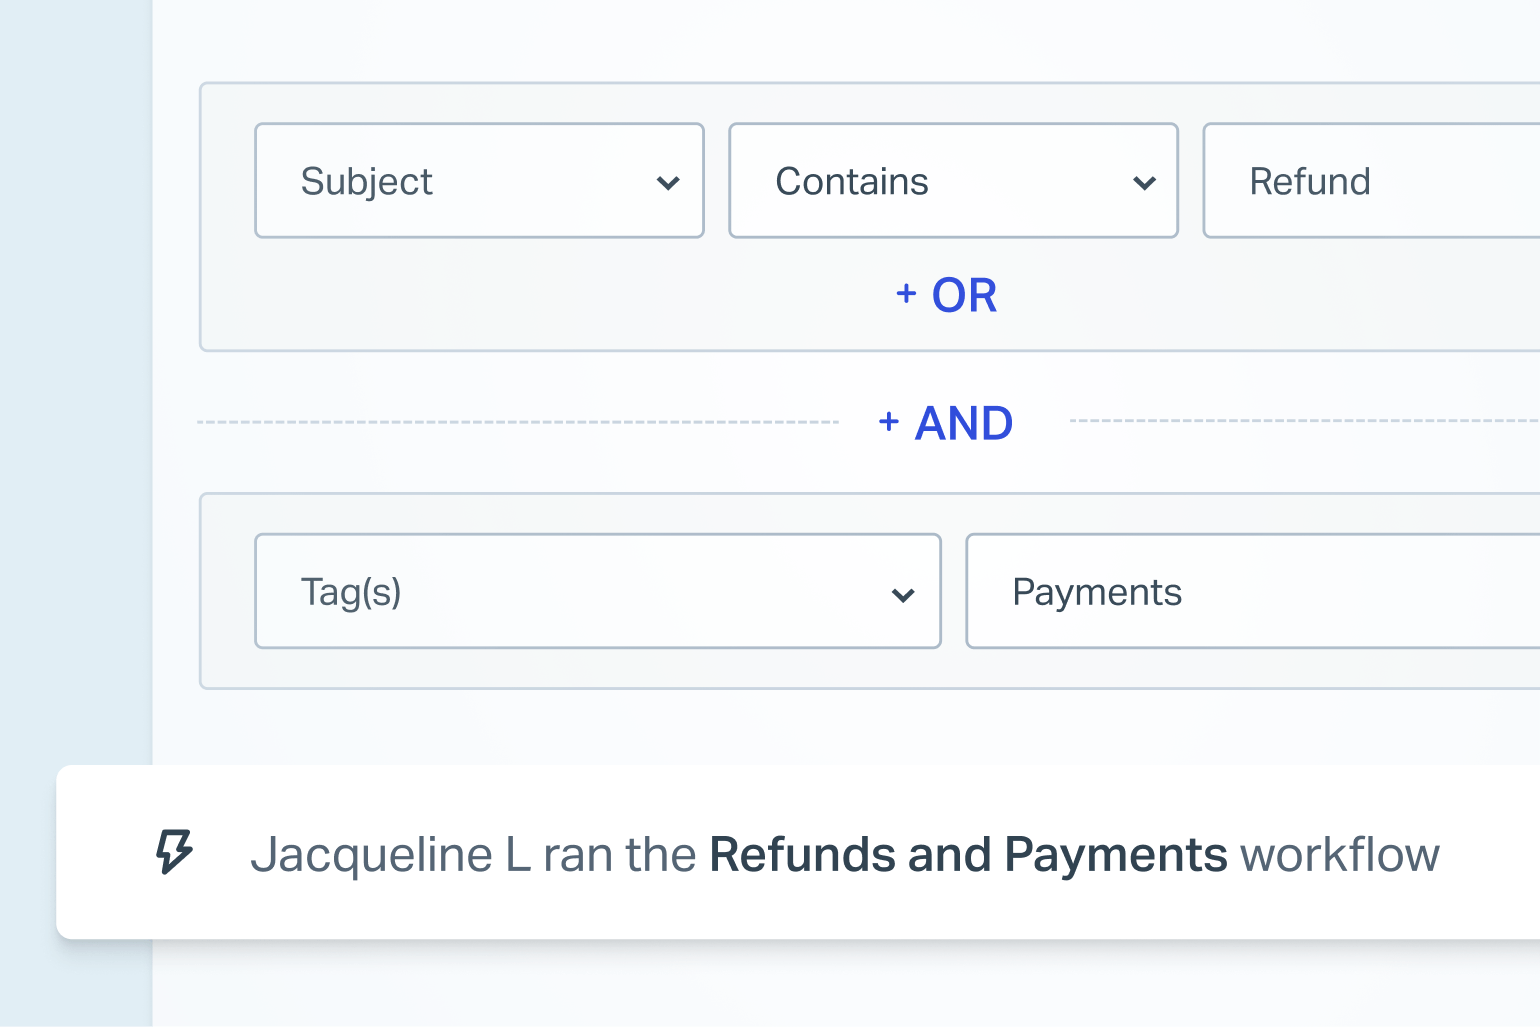Expand the Tag(s) condition dropdown
Image resolution: width=1540 pixels, height=1027 pixels.
pos(598,591)
